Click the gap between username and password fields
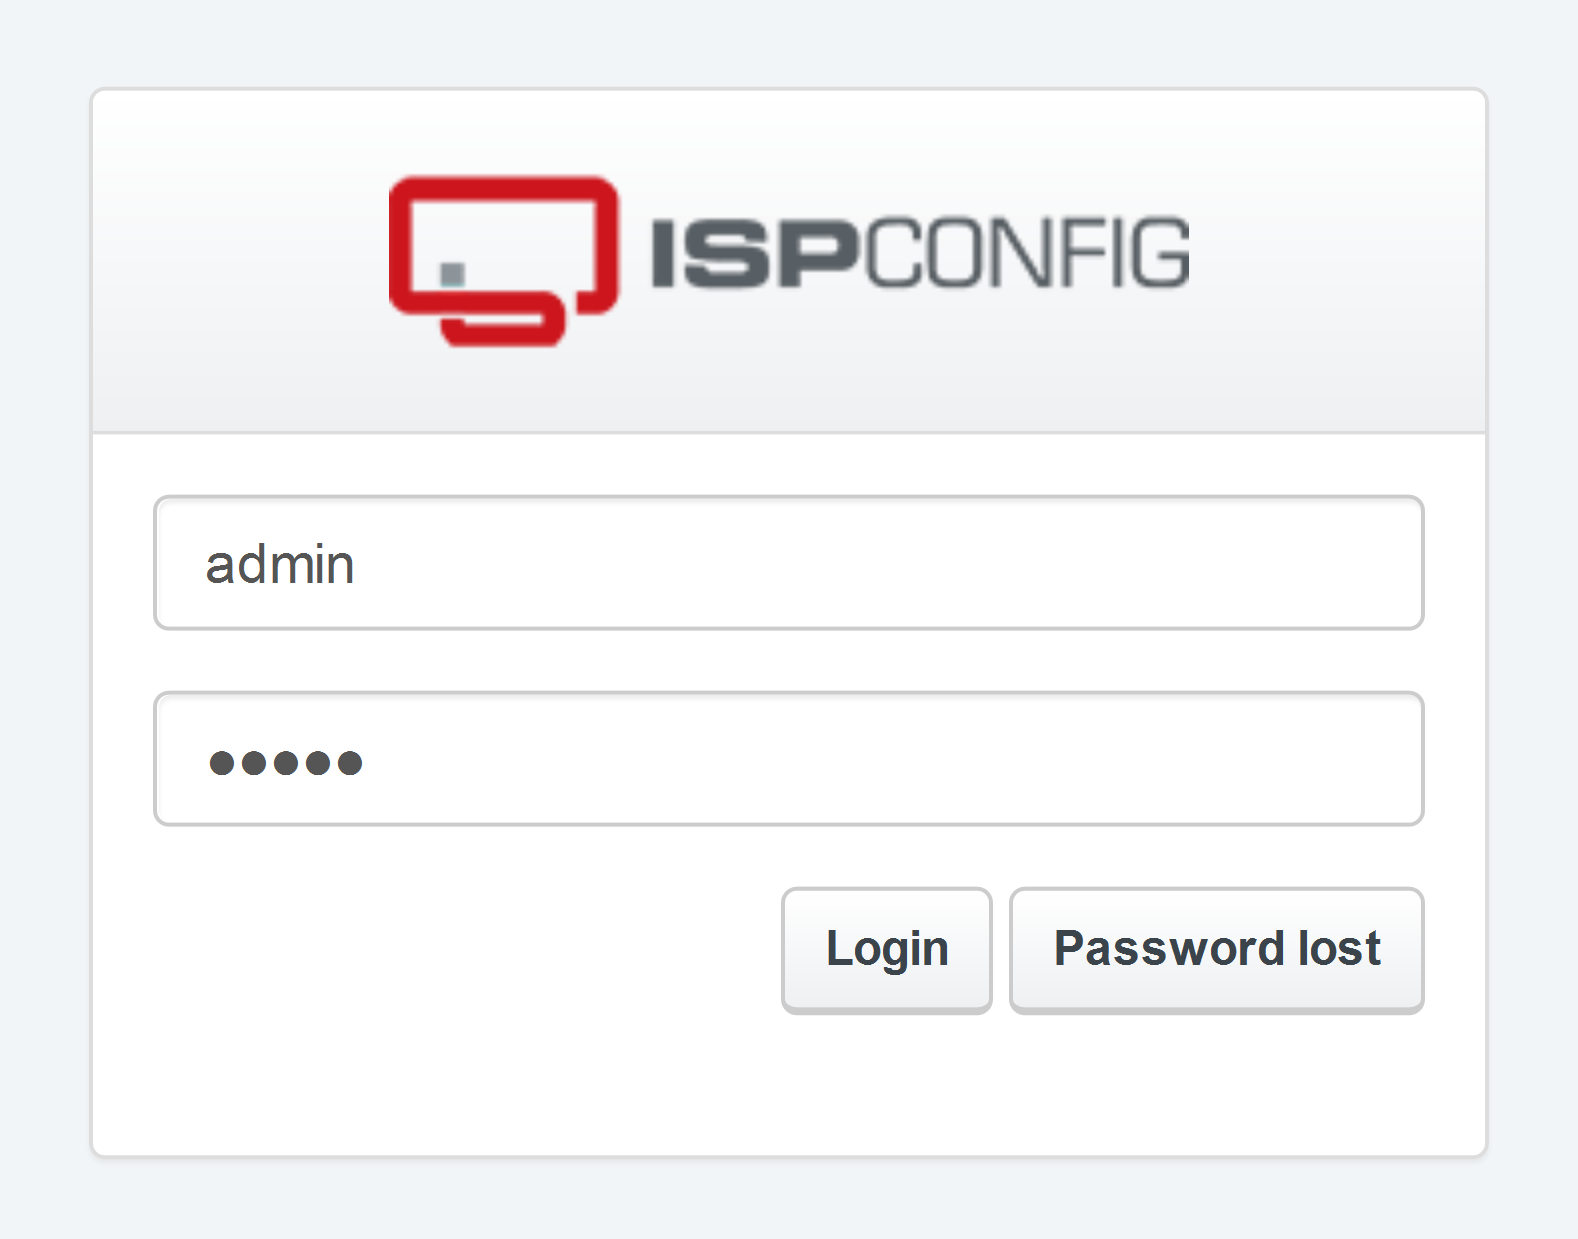 pos(789,661)
